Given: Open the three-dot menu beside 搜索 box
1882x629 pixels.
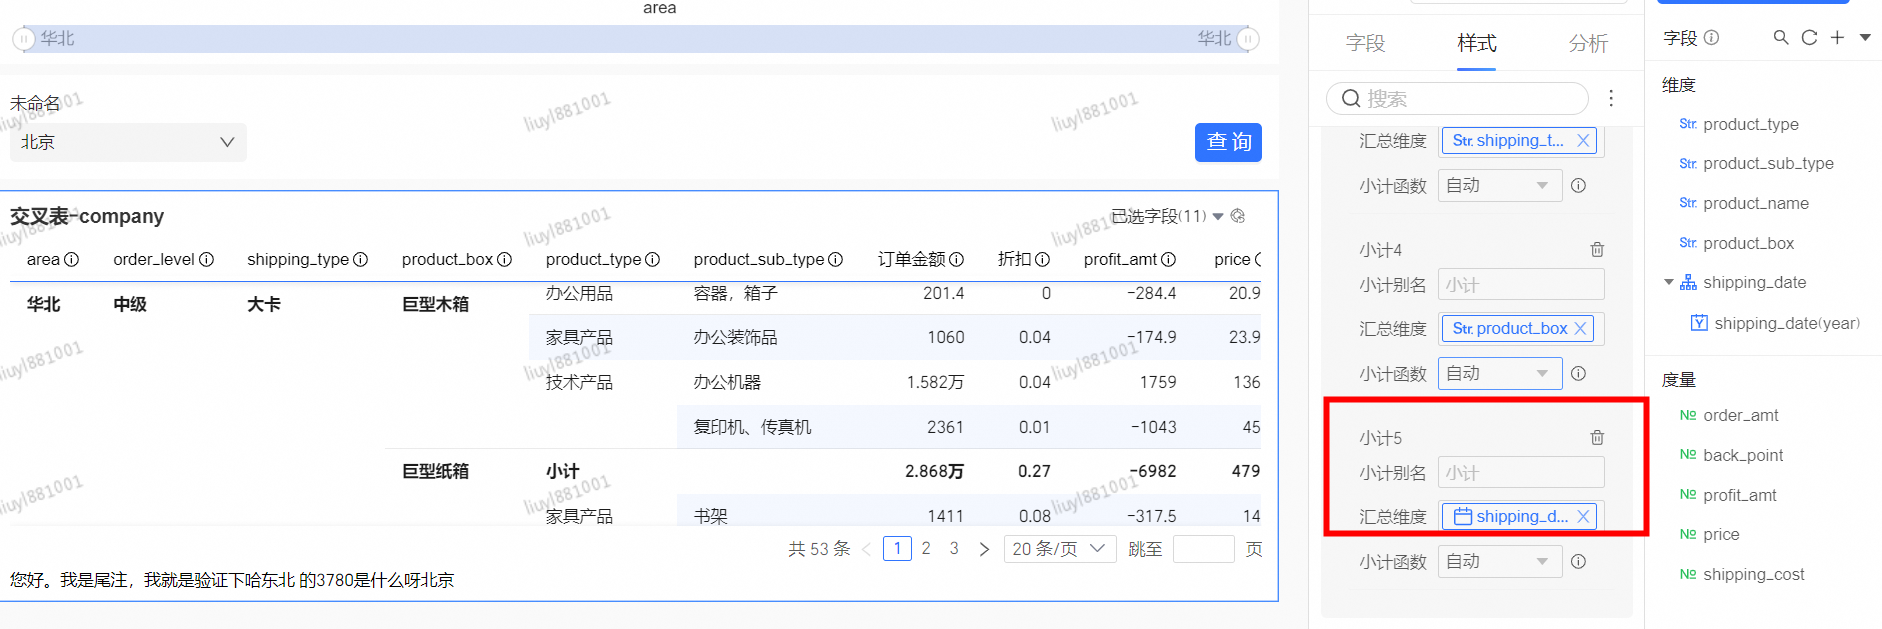Looking at the screenshot, I should pos(1610,98).
